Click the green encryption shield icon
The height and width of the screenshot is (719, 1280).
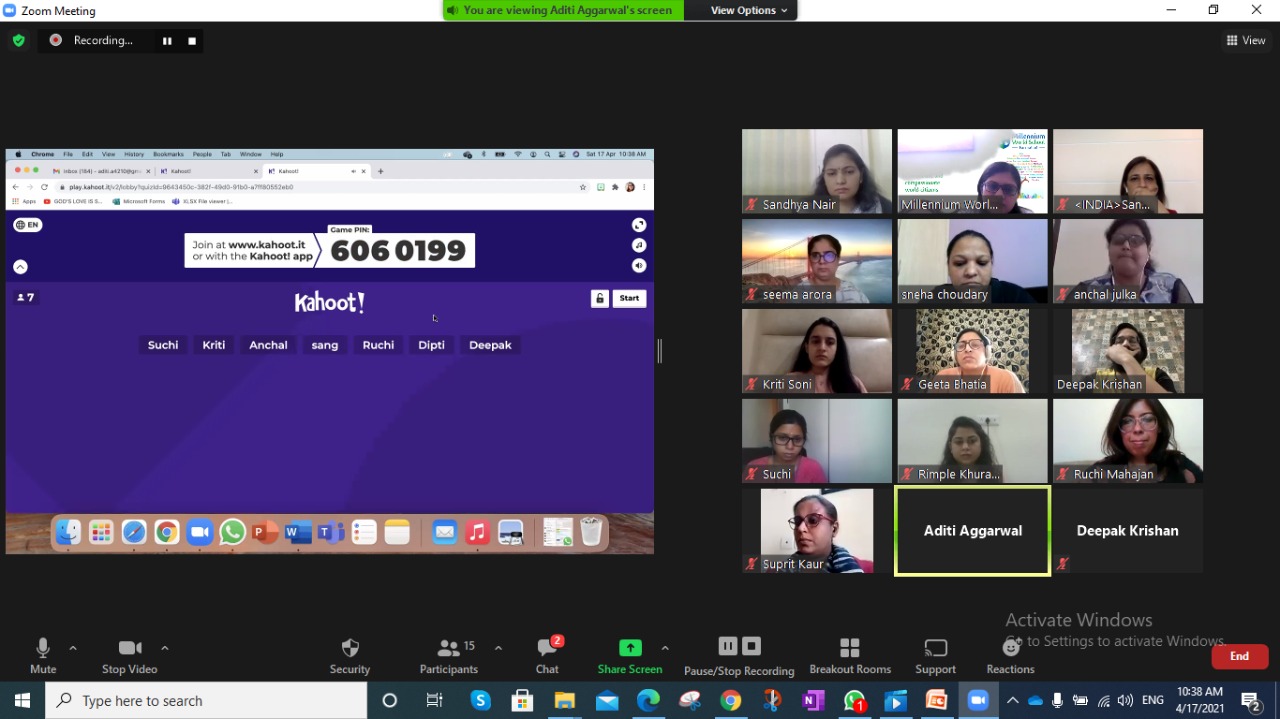point(18,40)
